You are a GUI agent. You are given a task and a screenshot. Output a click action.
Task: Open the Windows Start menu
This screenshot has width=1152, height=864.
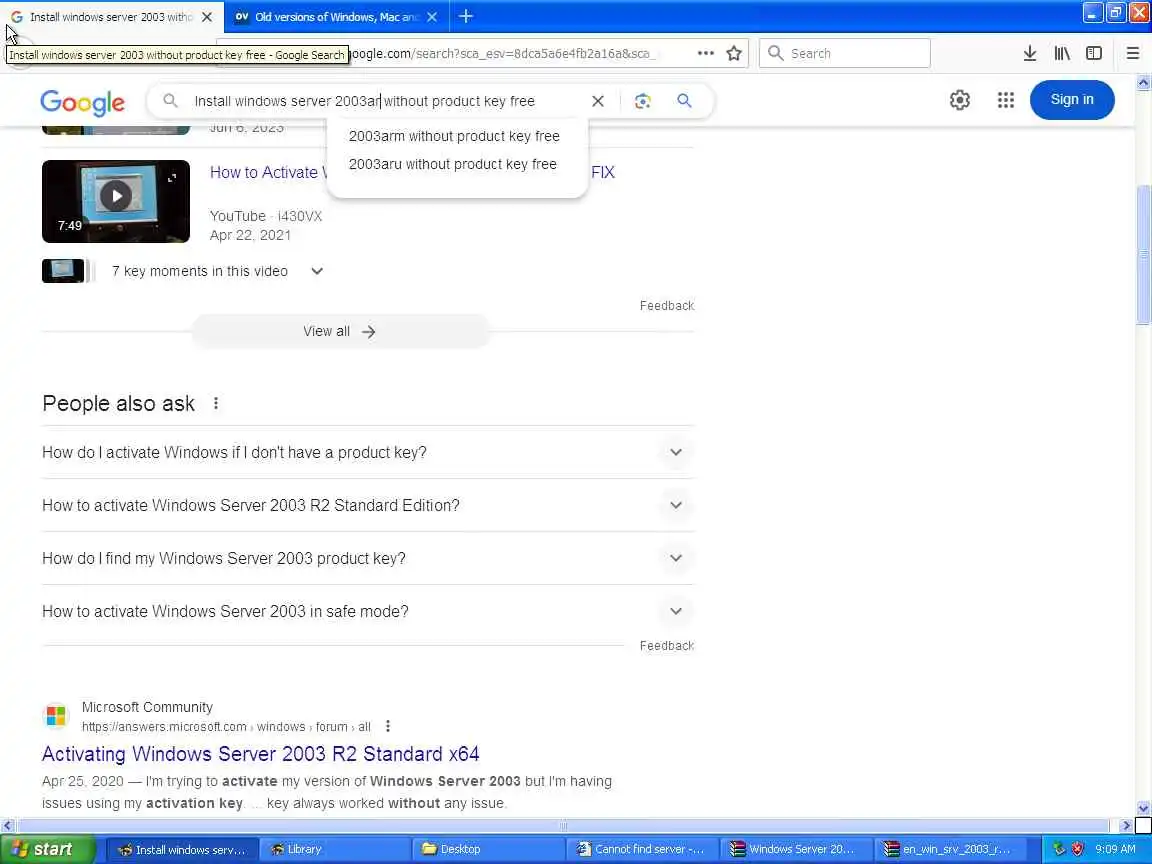[47, 849]
